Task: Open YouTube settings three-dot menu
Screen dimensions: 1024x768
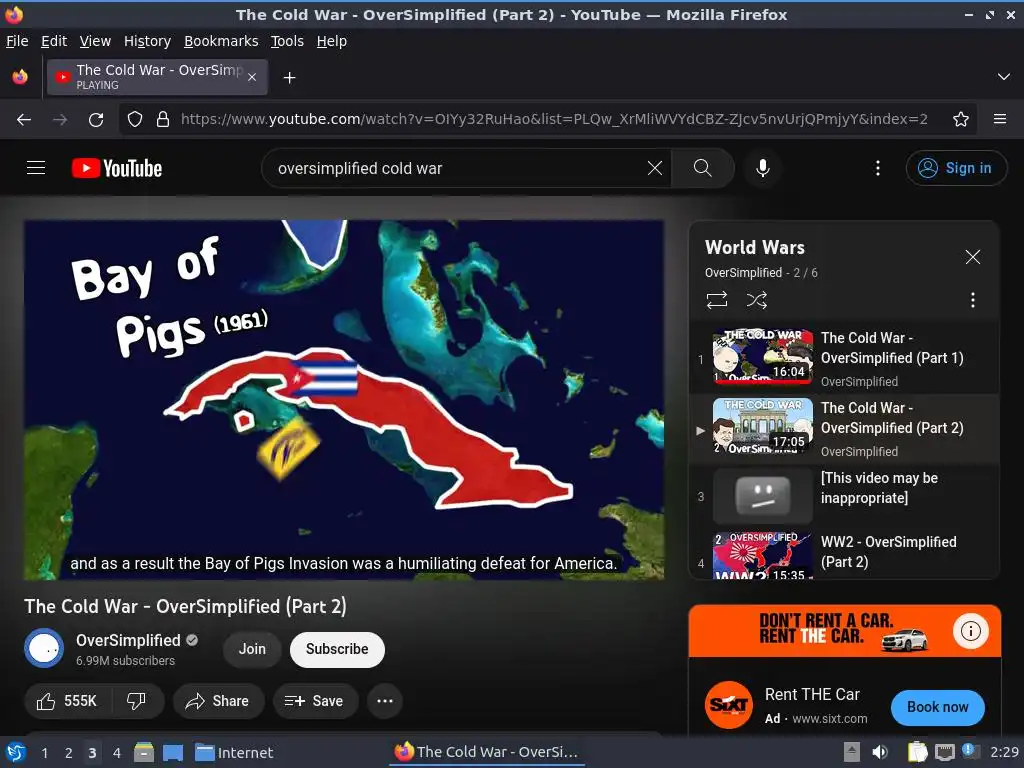Action: tap(878, 168)
